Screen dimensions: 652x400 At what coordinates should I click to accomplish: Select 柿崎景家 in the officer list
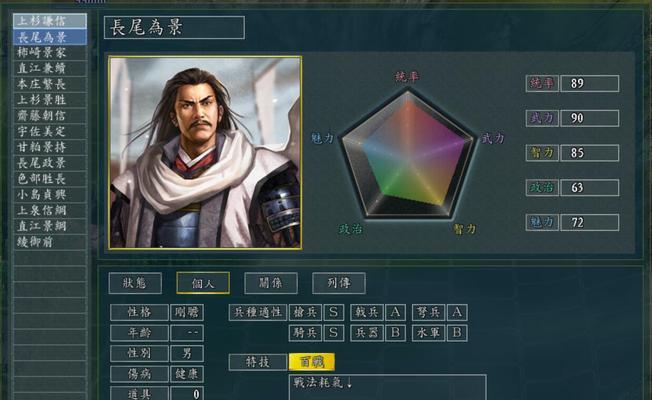[x=50, y=53]
